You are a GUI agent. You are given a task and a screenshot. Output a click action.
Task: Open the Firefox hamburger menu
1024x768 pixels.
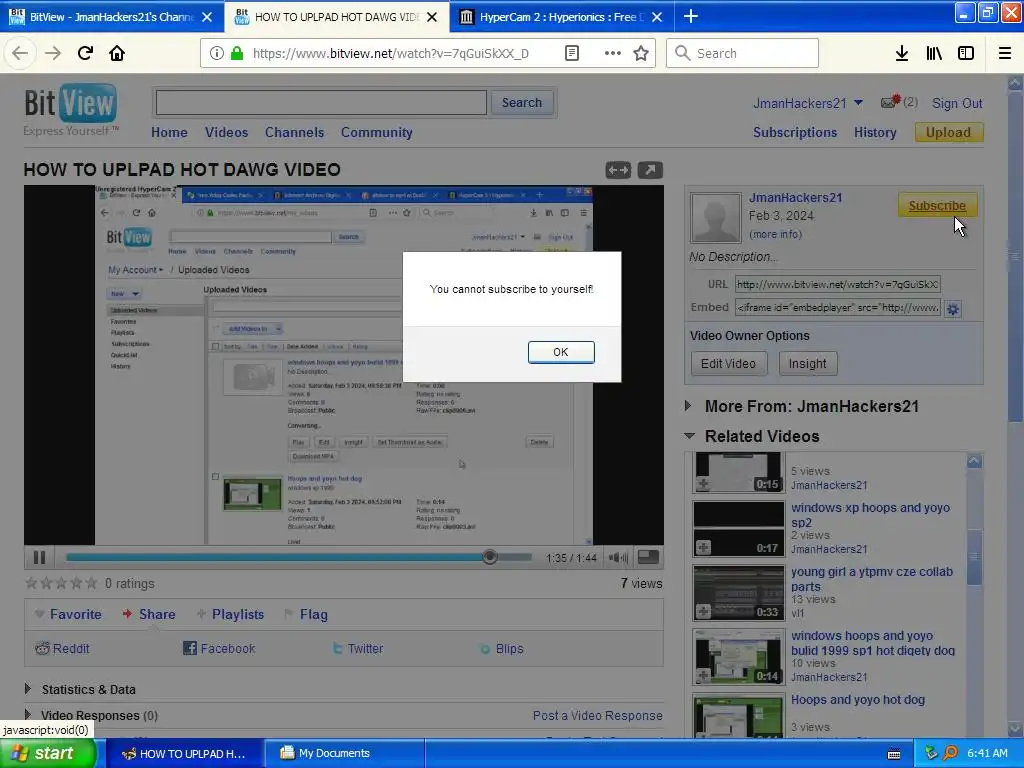1005,53
